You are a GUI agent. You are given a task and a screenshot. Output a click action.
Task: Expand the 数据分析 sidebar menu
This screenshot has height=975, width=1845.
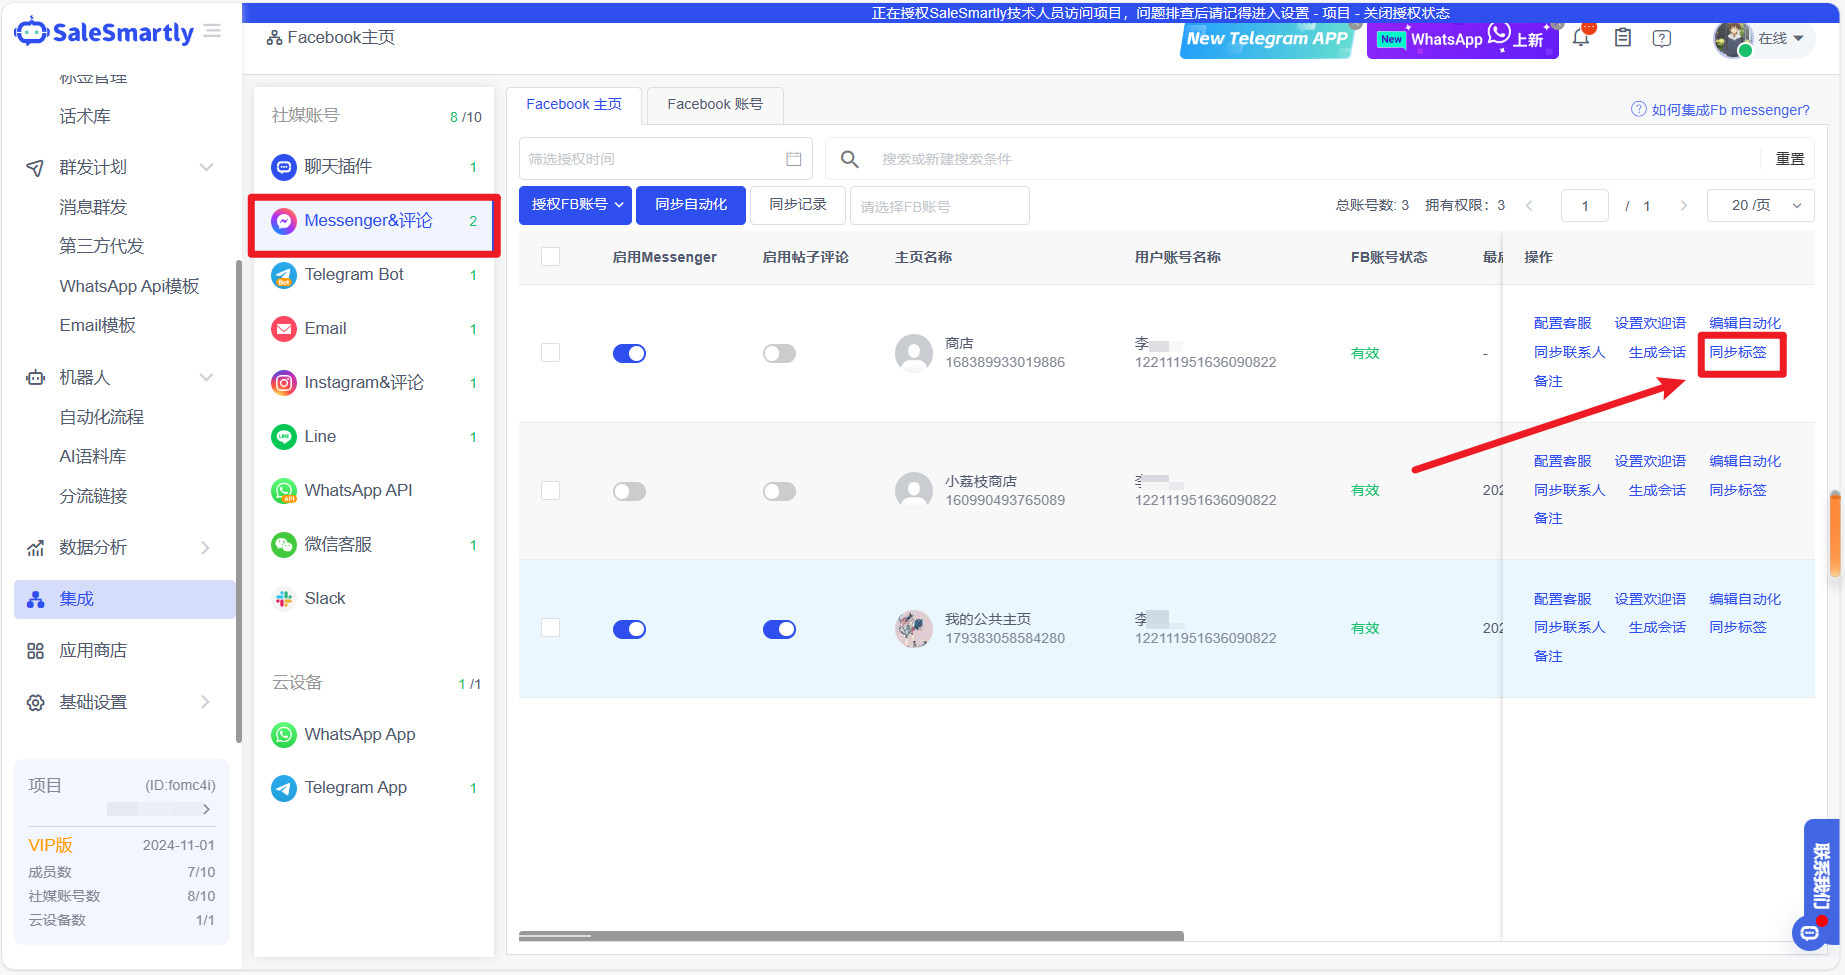(120, 548)
